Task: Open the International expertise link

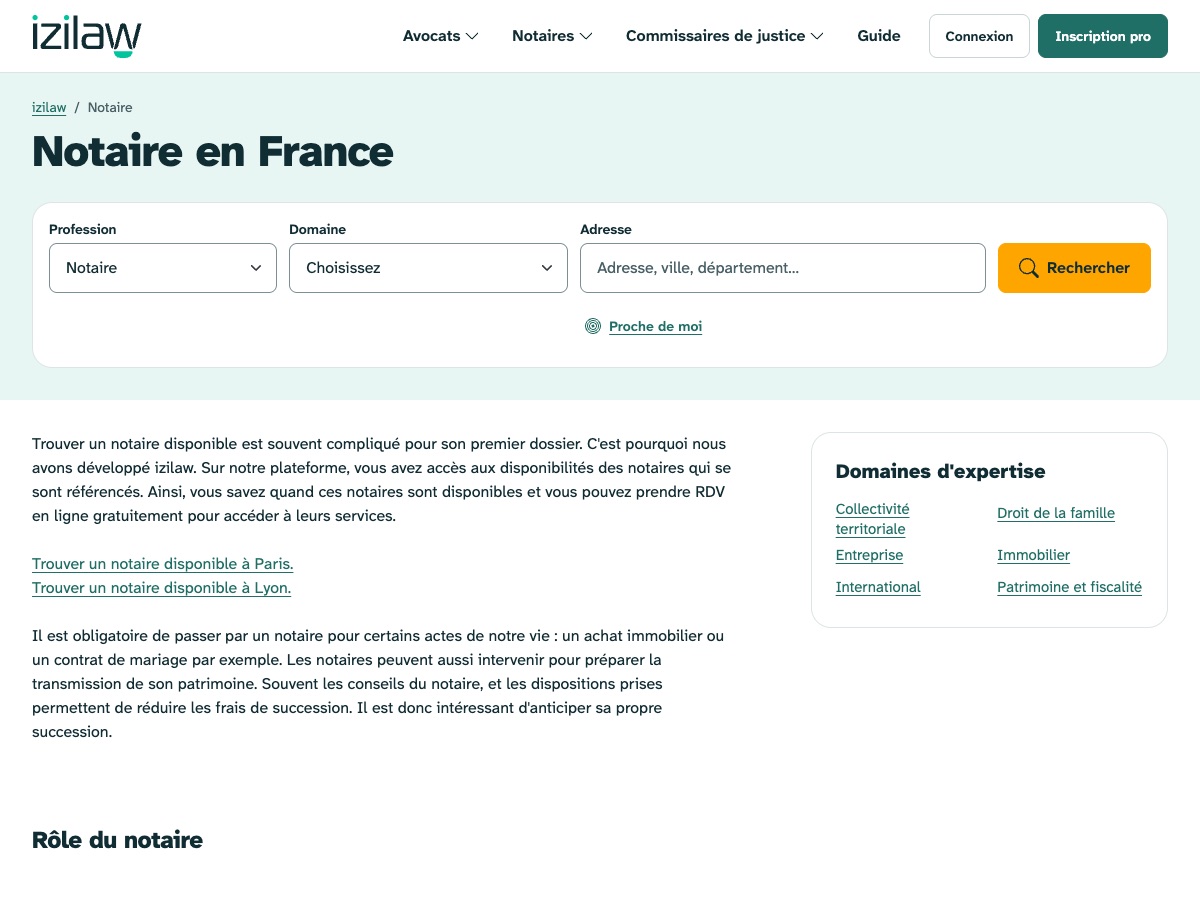Action: pos(878,587)
